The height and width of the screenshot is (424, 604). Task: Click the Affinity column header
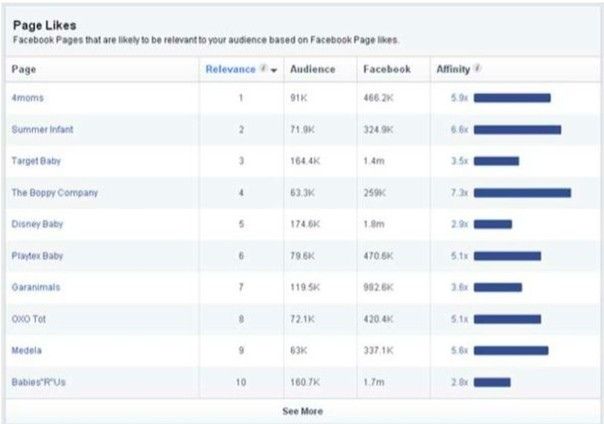coord(453,69)
